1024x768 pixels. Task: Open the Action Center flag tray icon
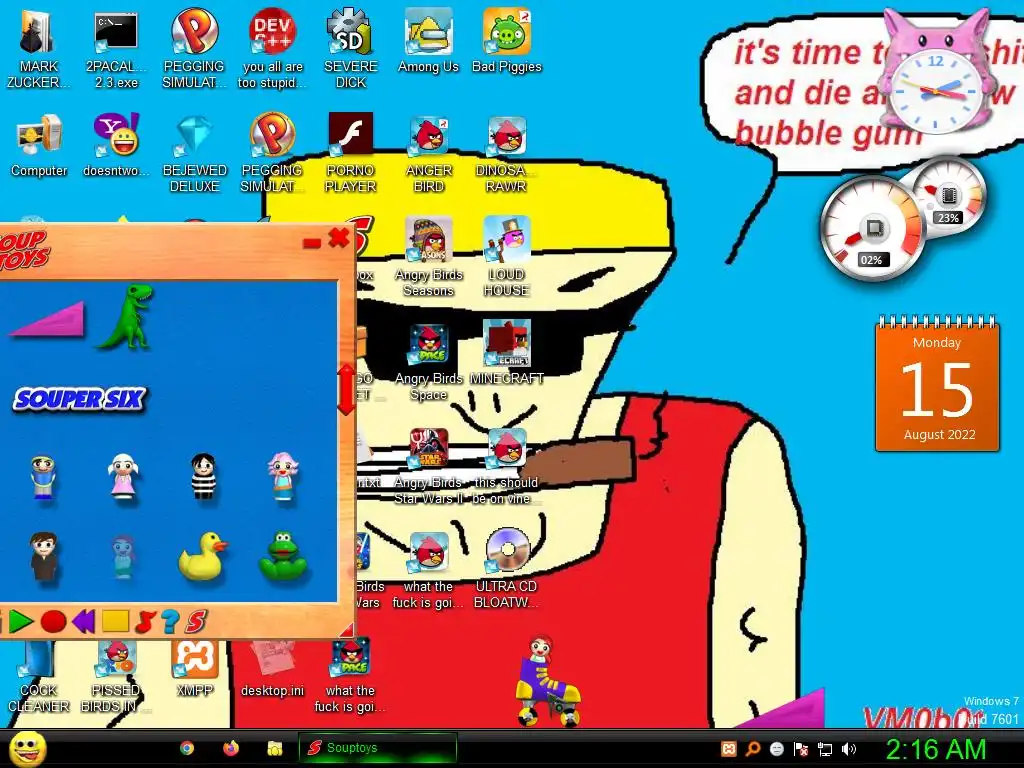[x=801, y=749]
